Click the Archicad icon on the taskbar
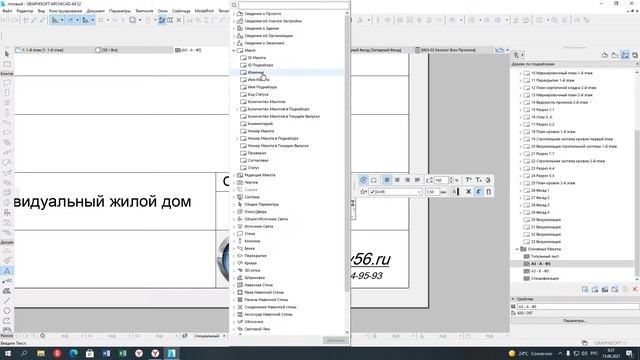 (171, 353)
